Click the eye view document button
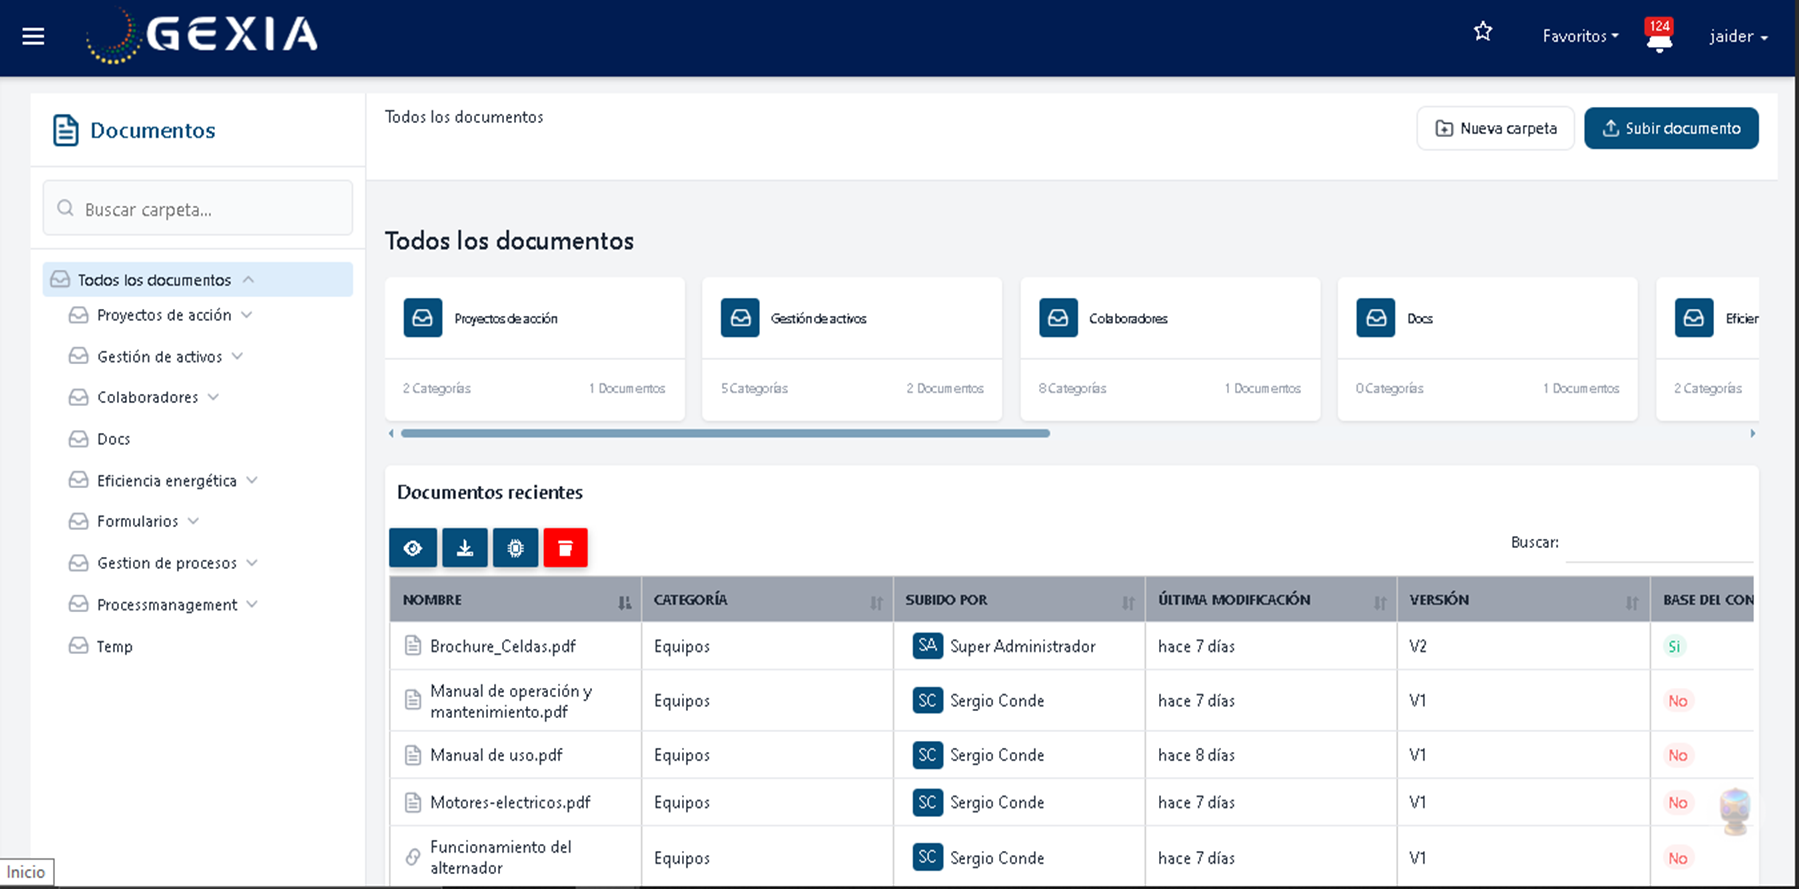This screenshot has width=1799, height=889. (413, 548)
